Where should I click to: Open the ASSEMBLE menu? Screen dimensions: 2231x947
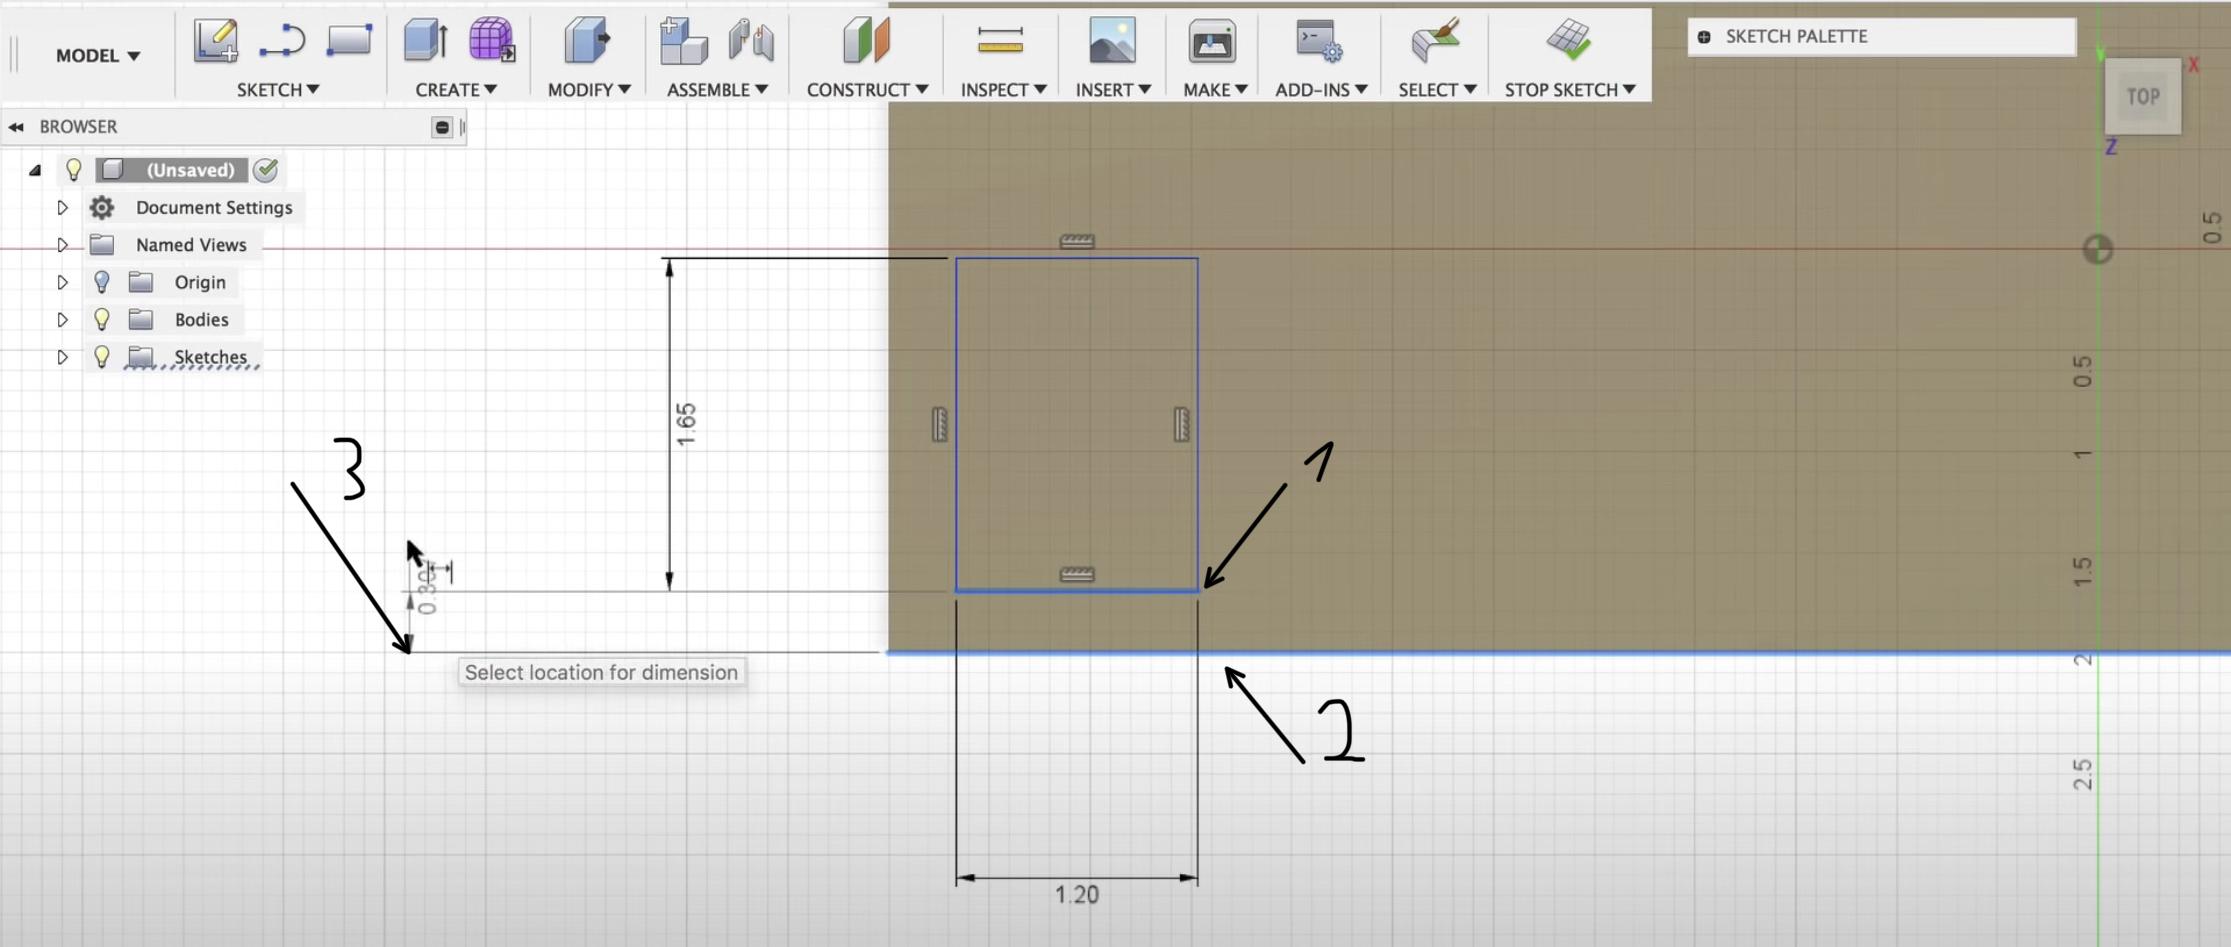click(717, 90)
